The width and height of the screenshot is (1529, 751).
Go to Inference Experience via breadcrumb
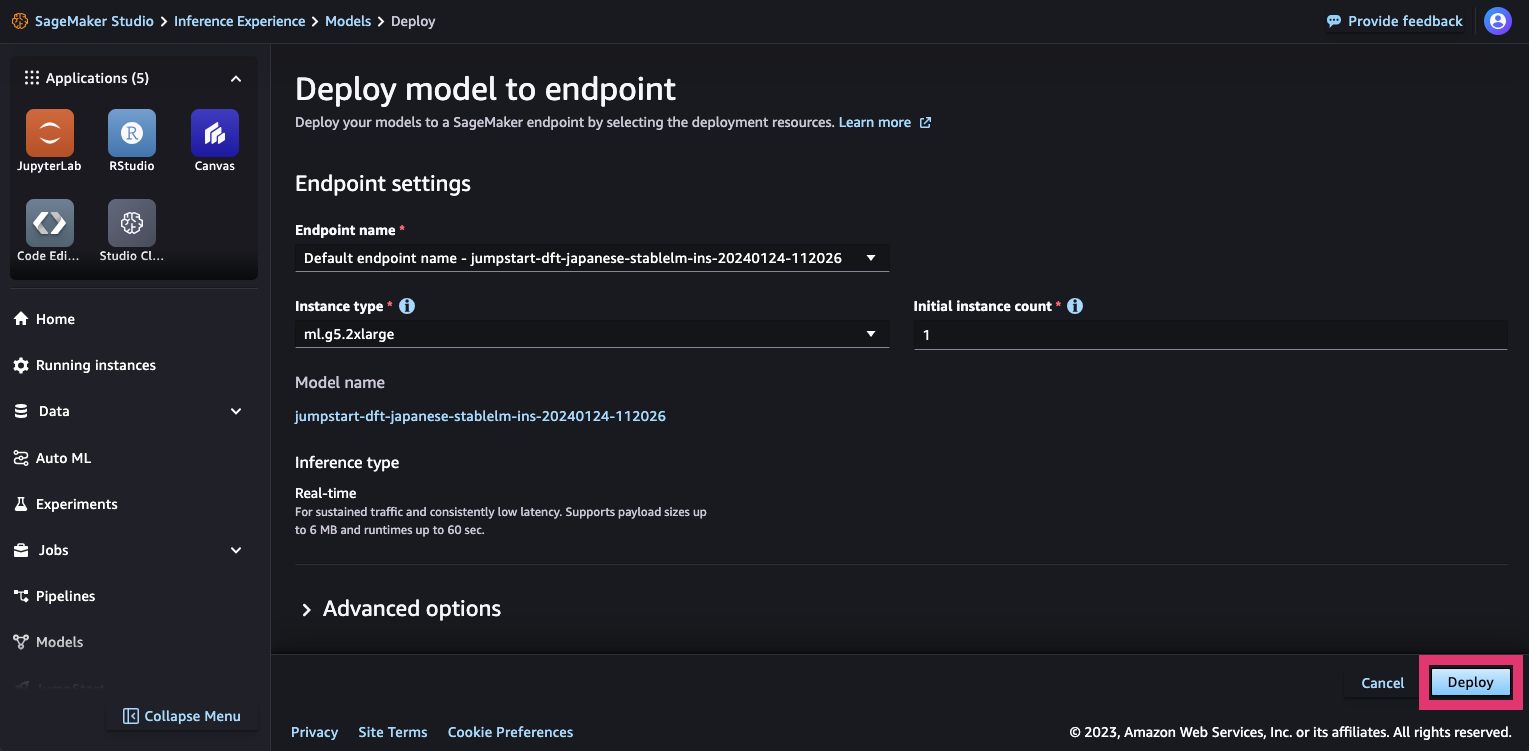239,20
